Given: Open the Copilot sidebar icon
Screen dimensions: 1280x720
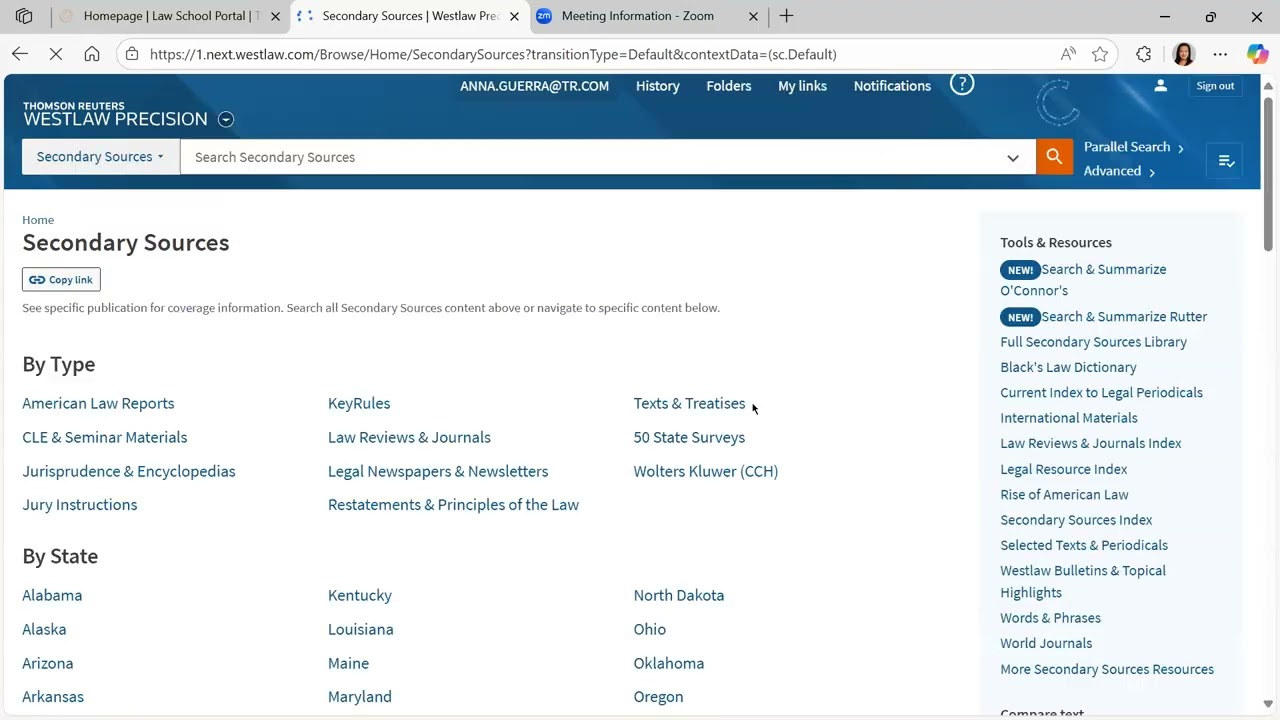Looking at the screenshot, I should pyautogui.click(x=1257, y=54).
